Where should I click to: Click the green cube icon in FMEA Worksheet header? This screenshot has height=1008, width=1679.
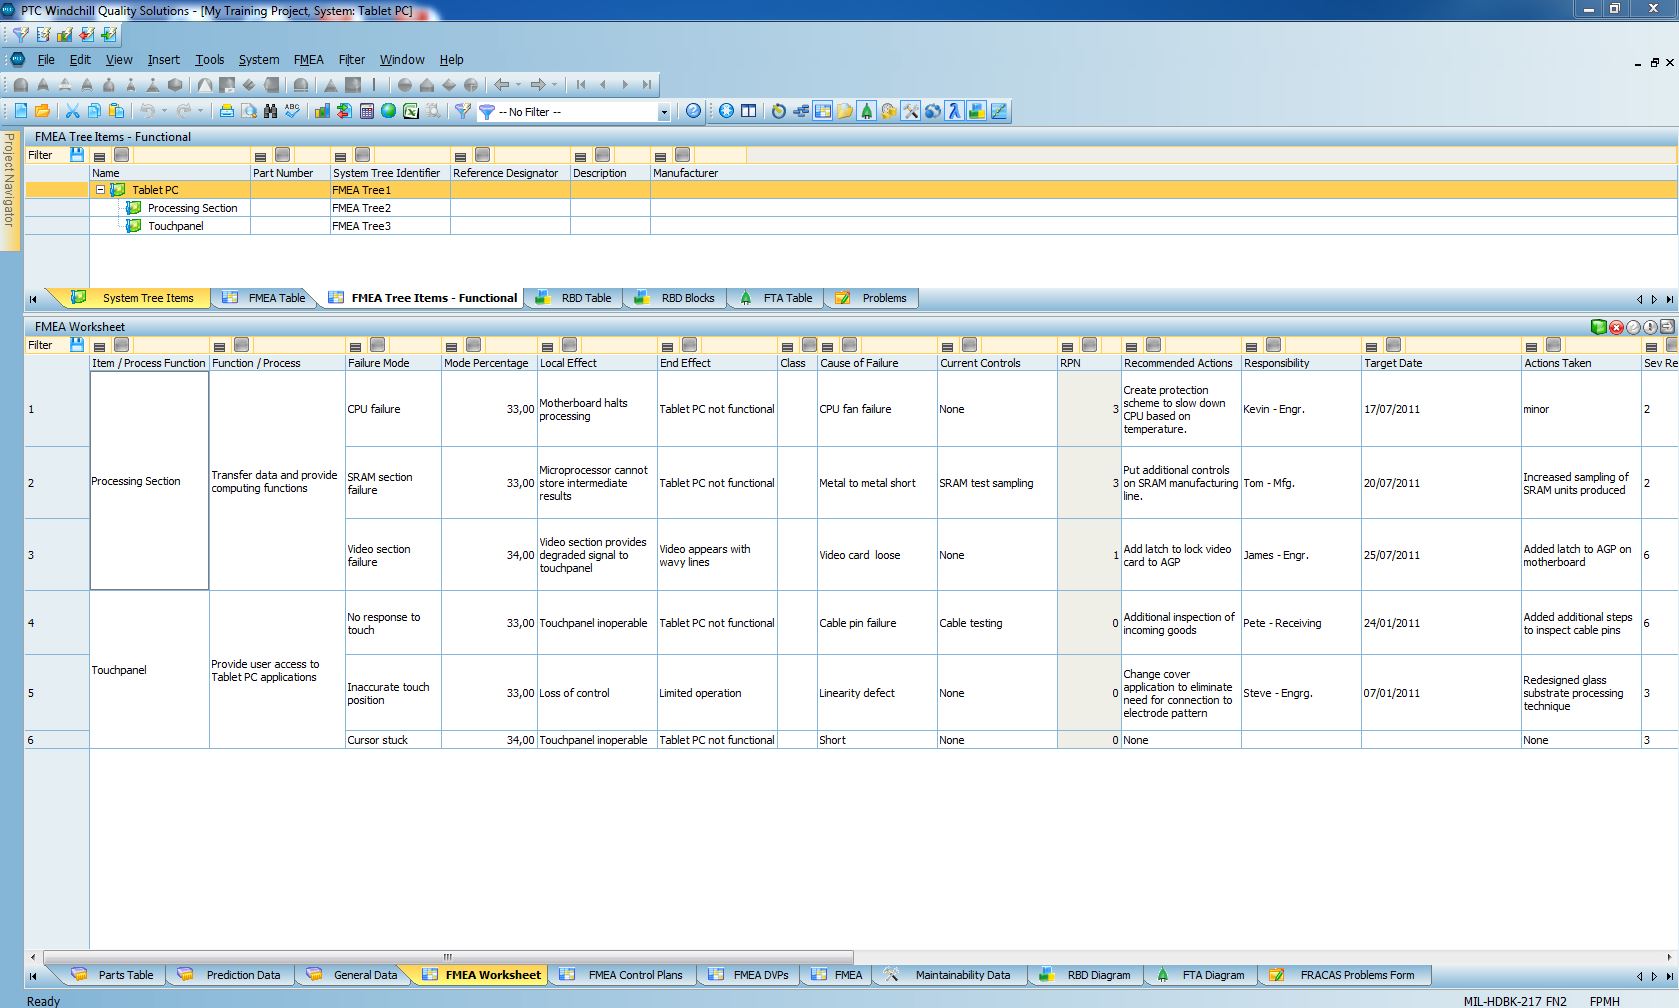pyautogui.click(x=1599, y=327)
